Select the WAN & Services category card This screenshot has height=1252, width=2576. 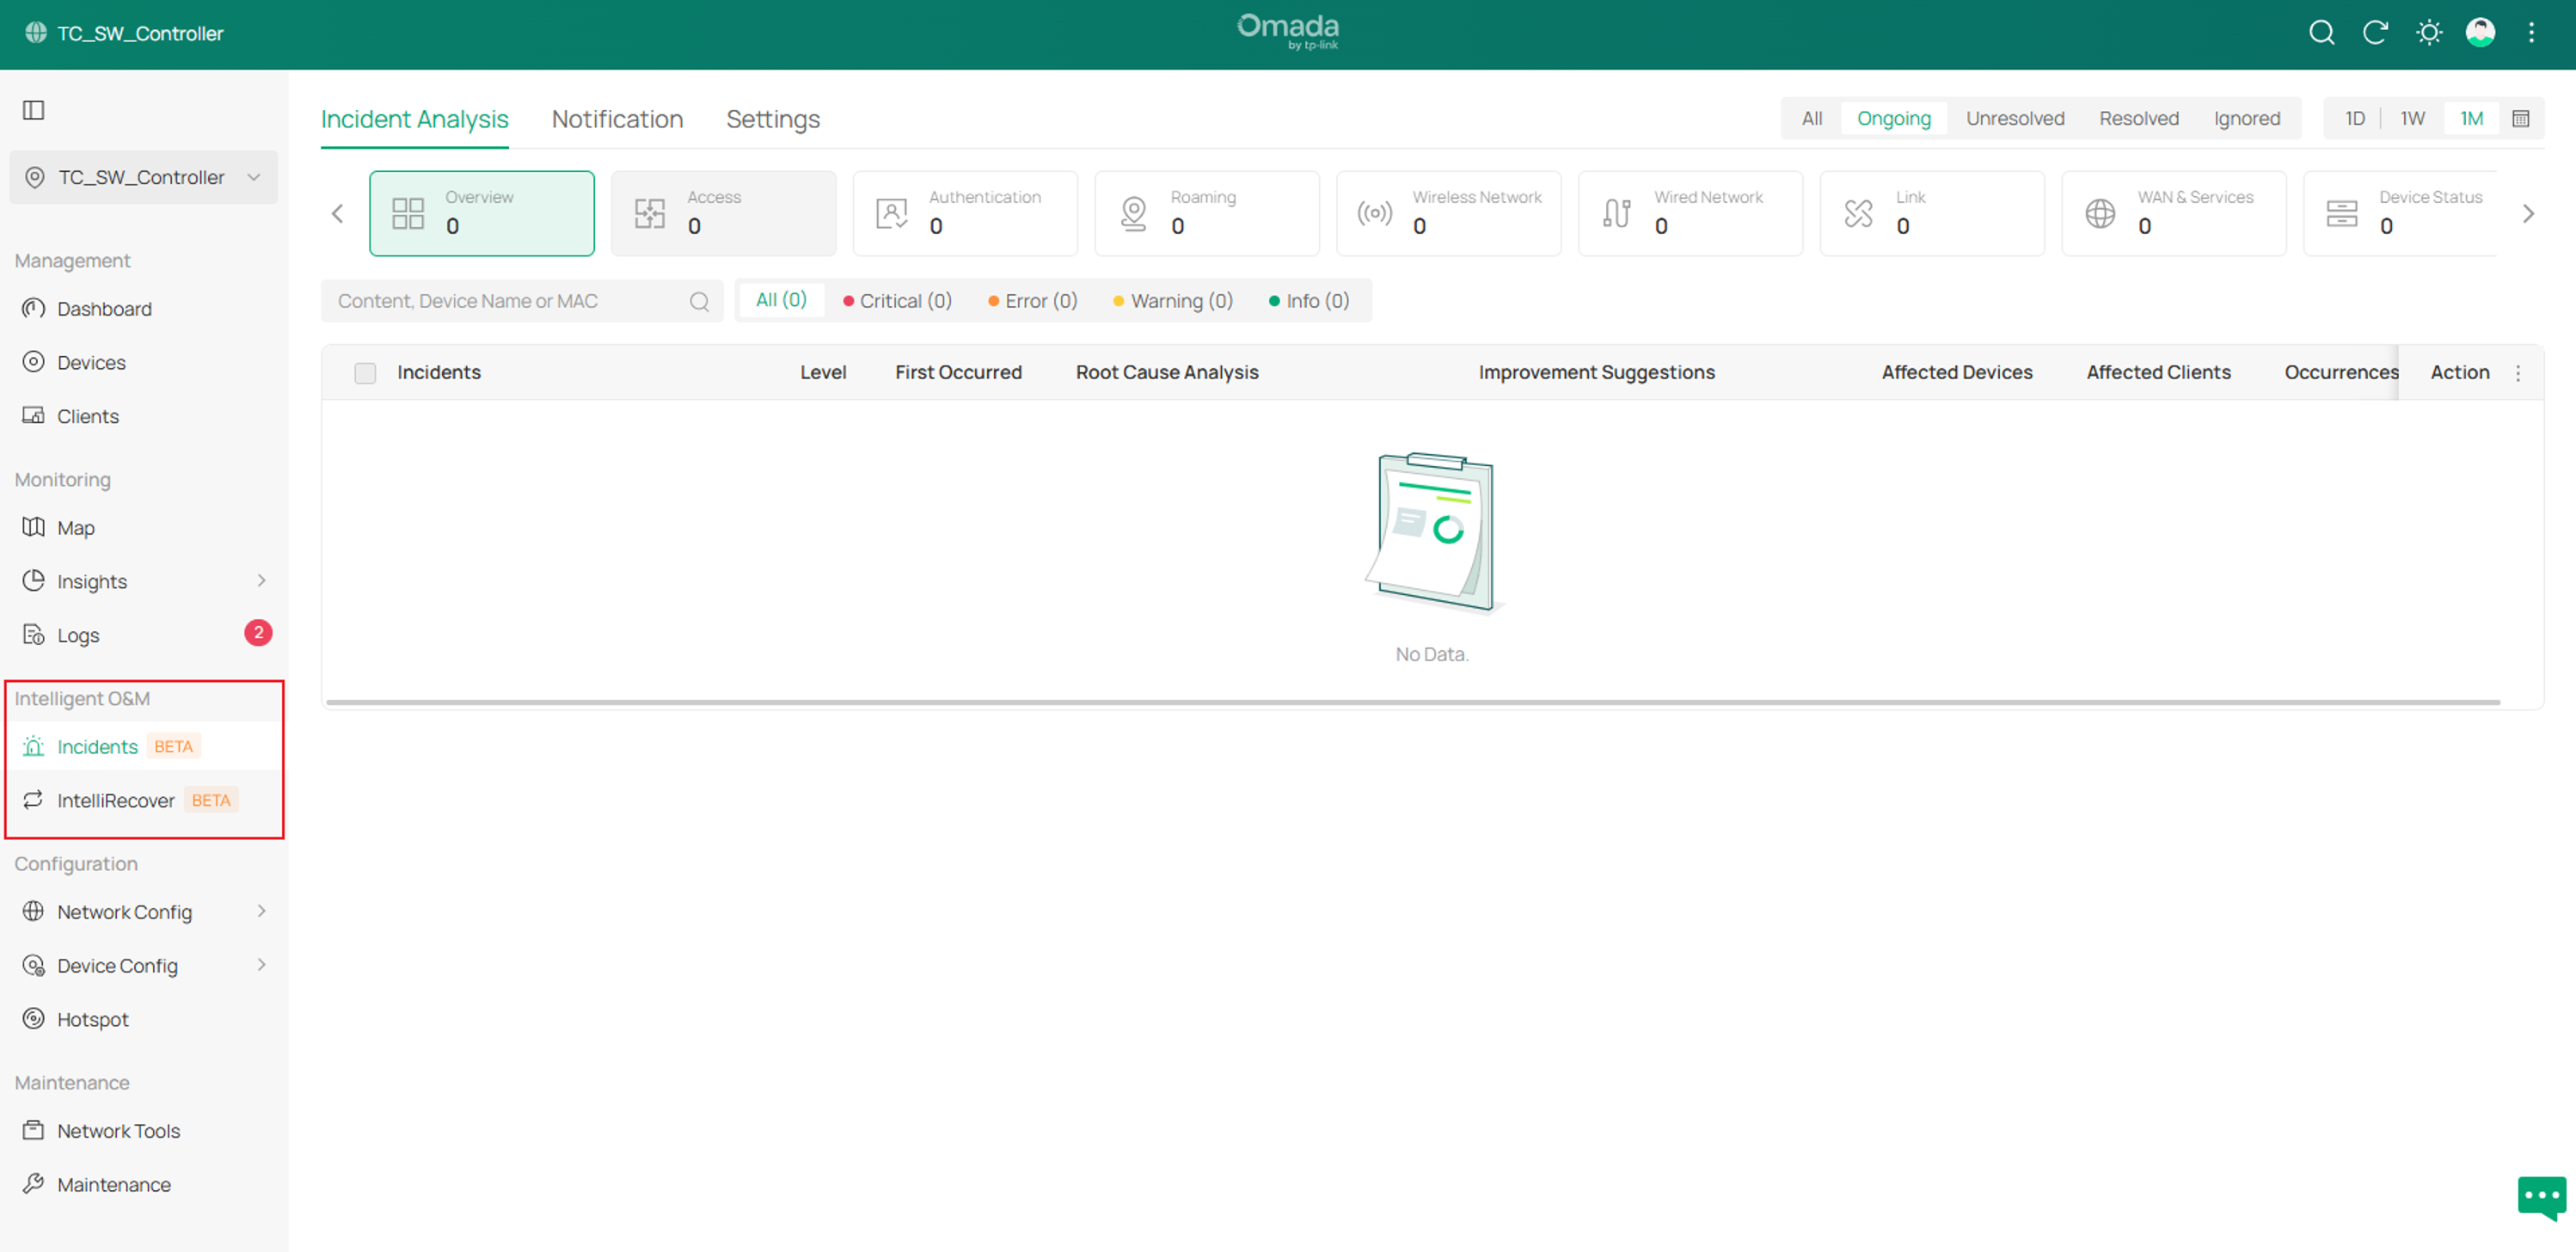2175,213
